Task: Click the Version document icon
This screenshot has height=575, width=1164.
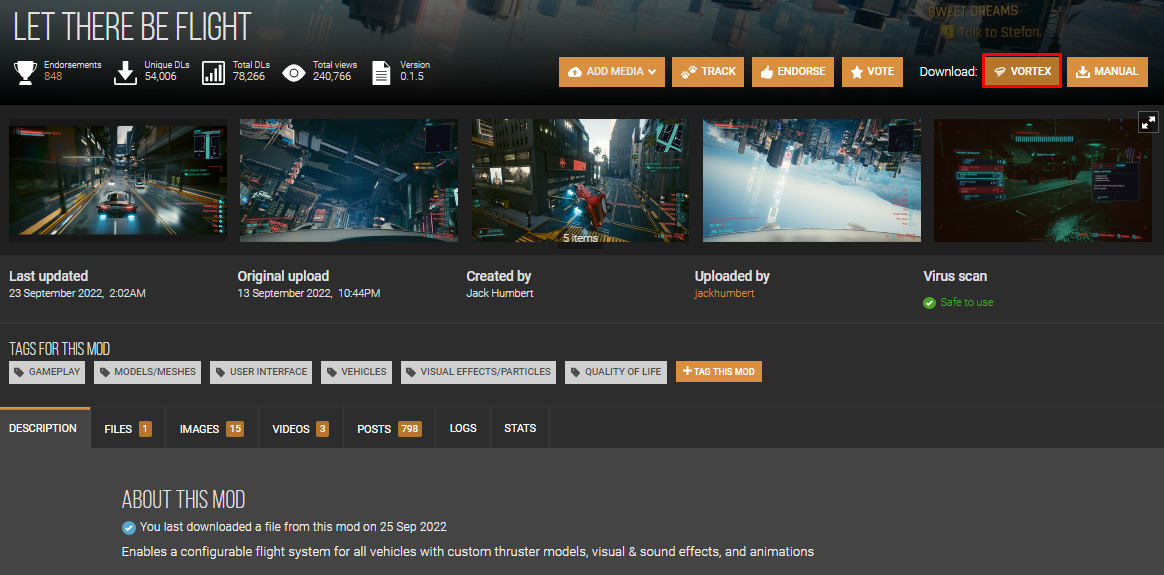Action: click(x=381, y=73)
